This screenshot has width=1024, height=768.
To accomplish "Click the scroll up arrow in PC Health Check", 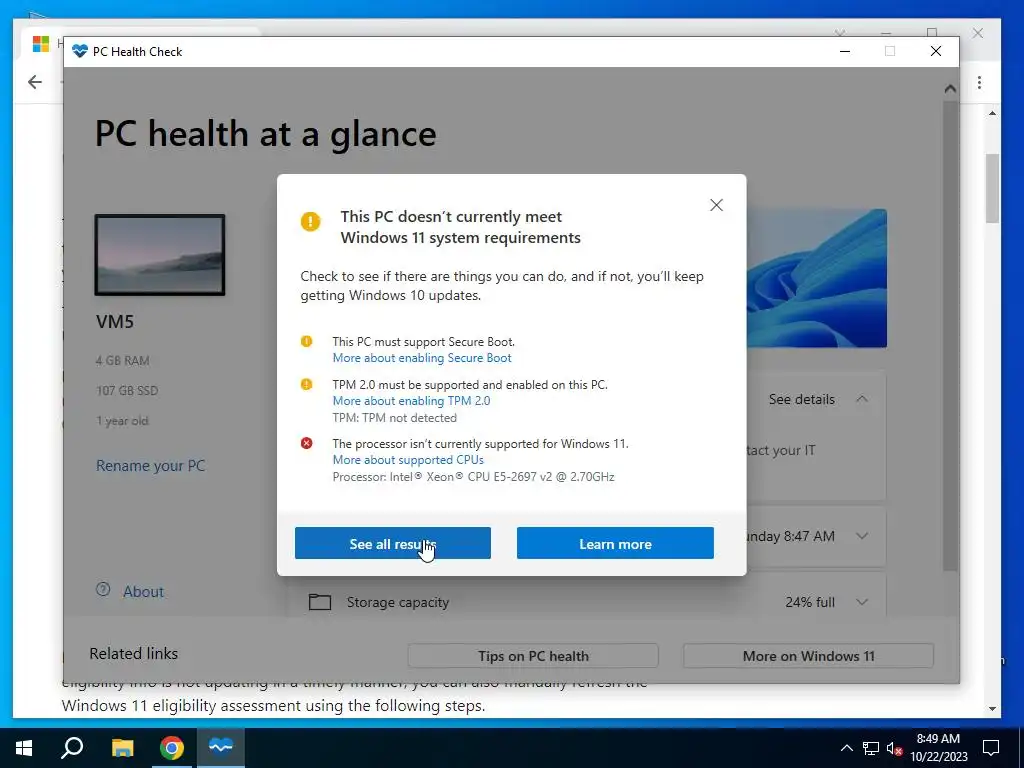I will (950, 89).
